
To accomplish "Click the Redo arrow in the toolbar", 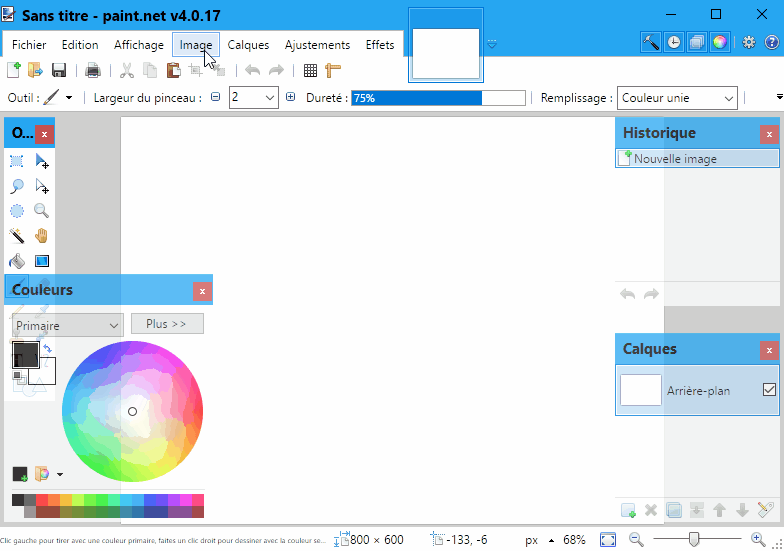I will point(276,70).
